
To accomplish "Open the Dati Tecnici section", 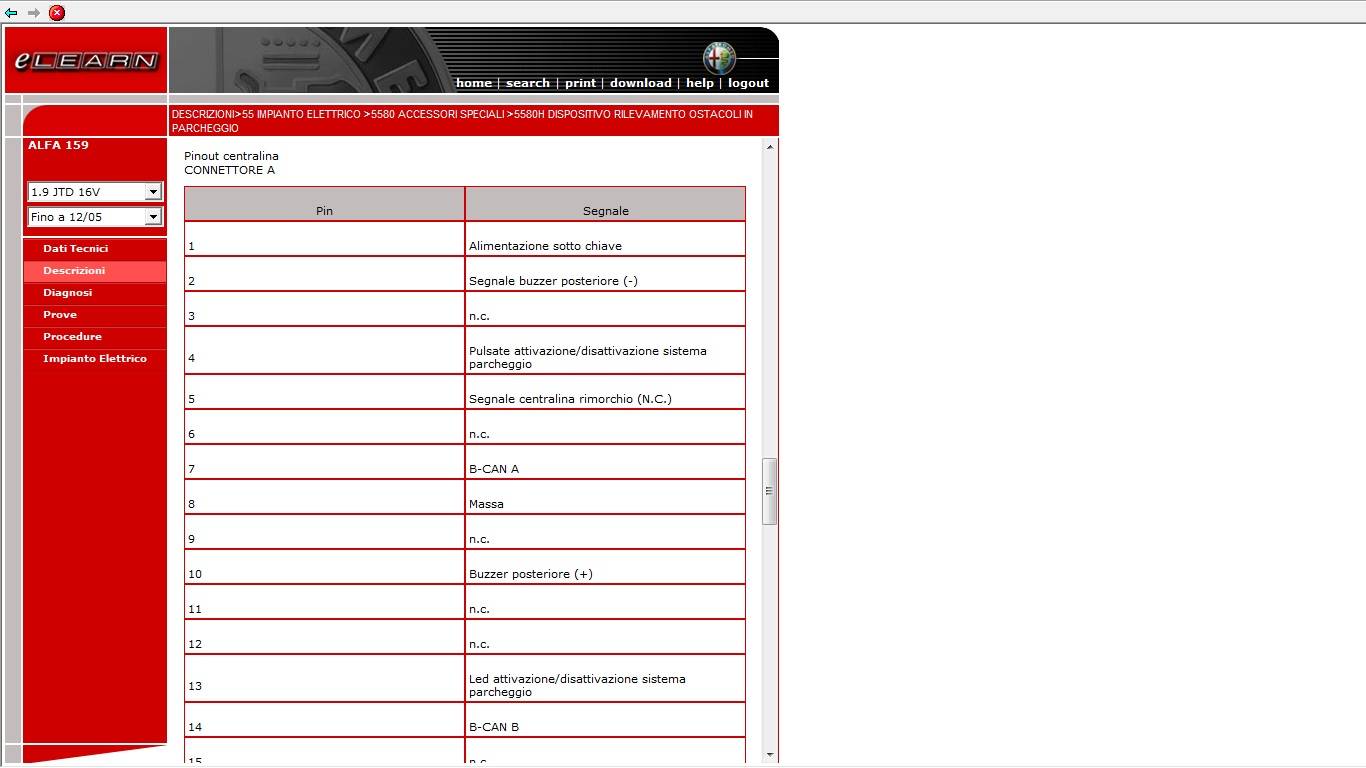I will click(75, 249).
